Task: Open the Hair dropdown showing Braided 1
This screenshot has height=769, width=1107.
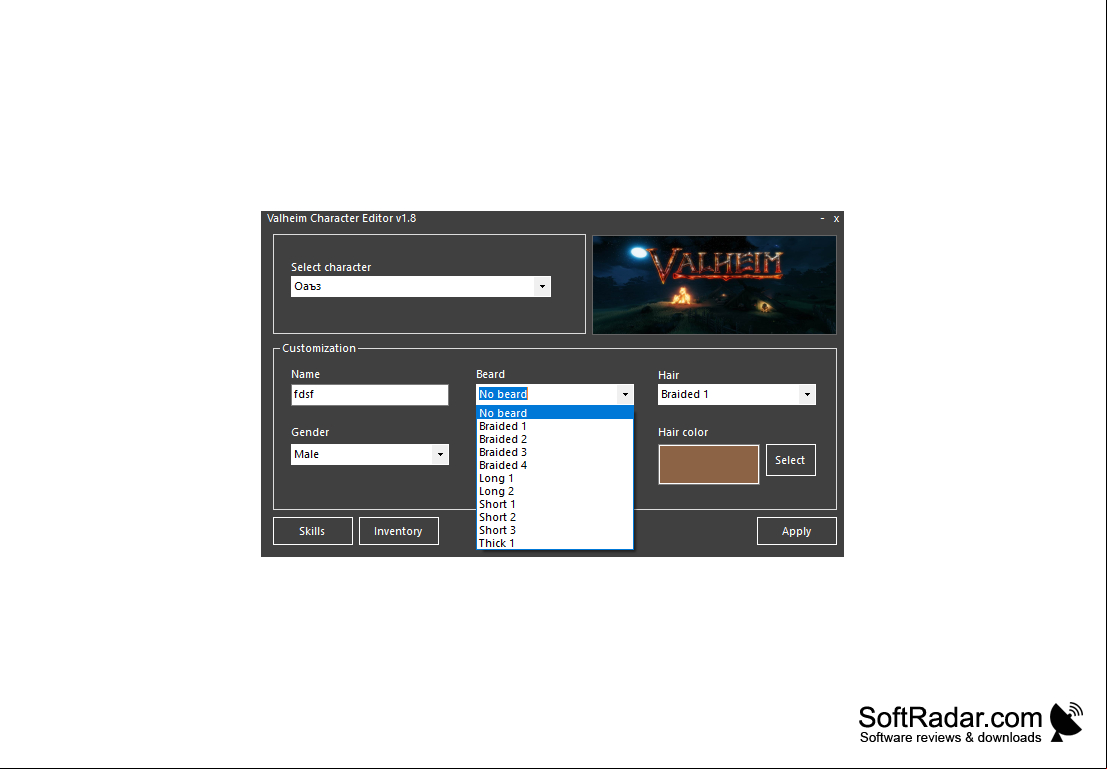Action: [x=736, y=394]
